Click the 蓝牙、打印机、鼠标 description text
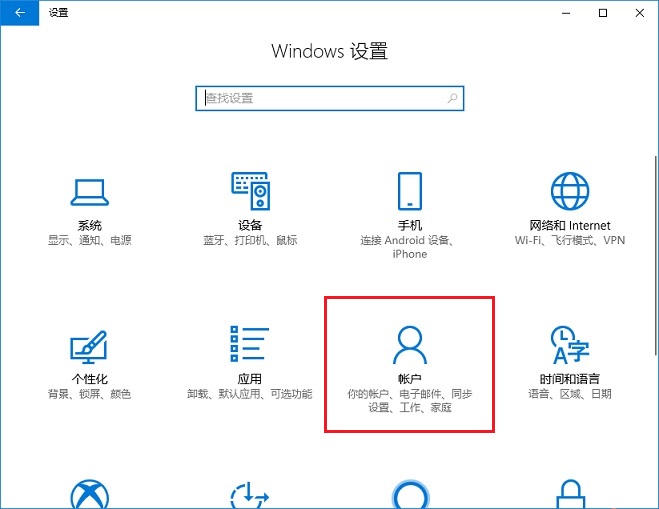The width and height of the screenshot is (659, 509). pyautogui.click(x=250, y=241)
